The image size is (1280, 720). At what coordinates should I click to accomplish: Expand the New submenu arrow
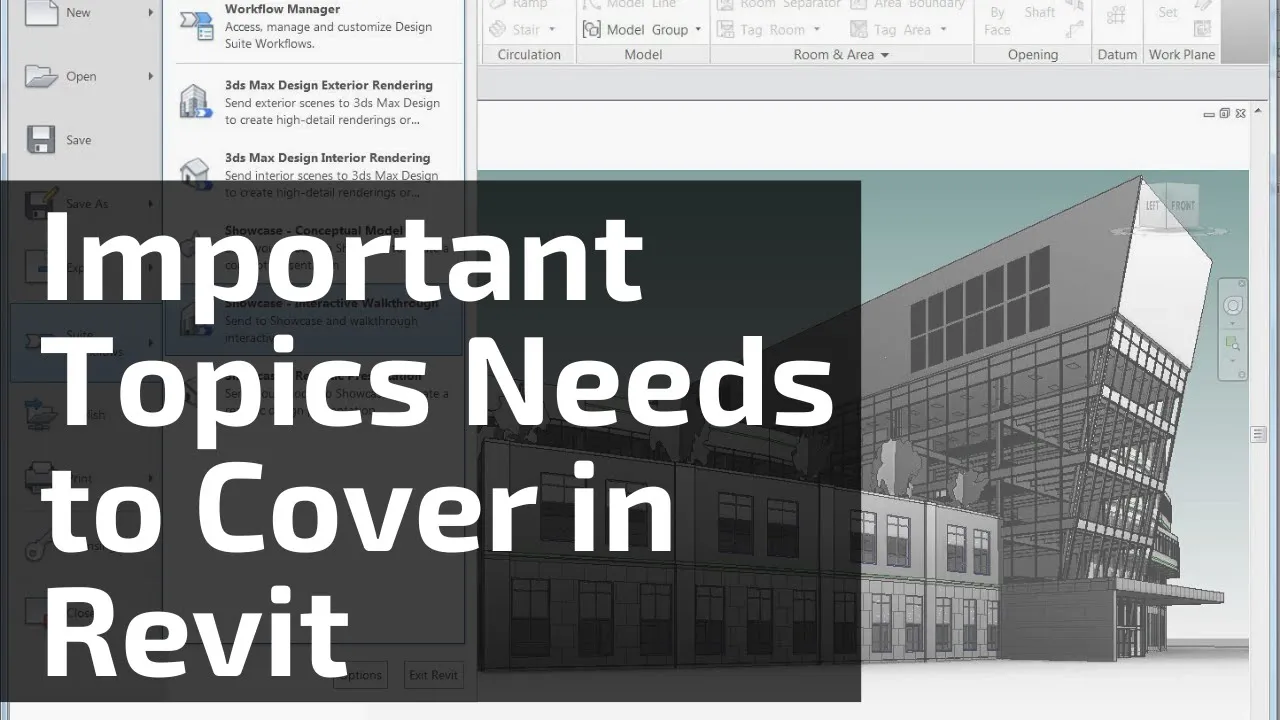(x=151, y=12)
